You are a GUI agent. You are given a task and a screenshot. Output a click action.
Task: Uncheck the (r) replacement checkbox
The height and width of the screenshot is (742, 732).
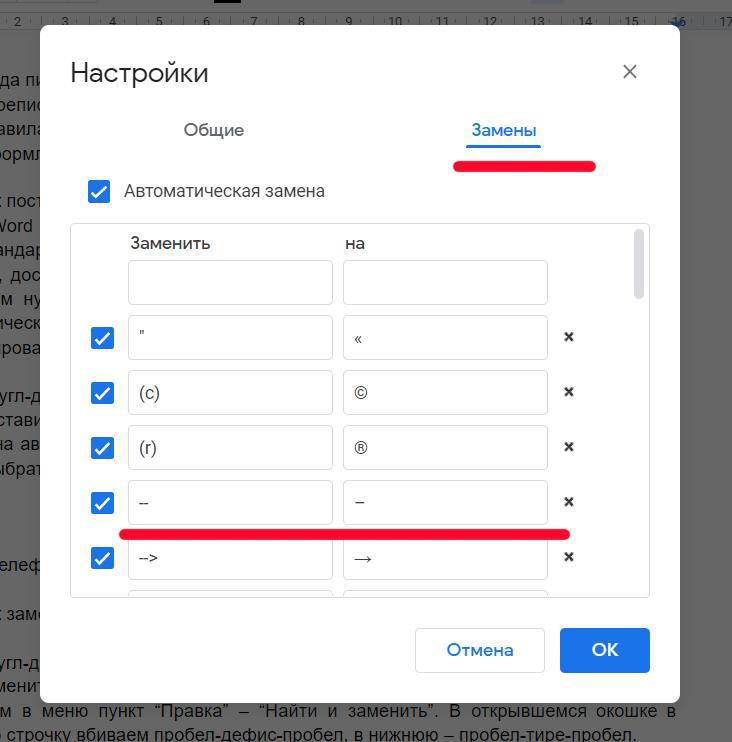click(102, 448)
